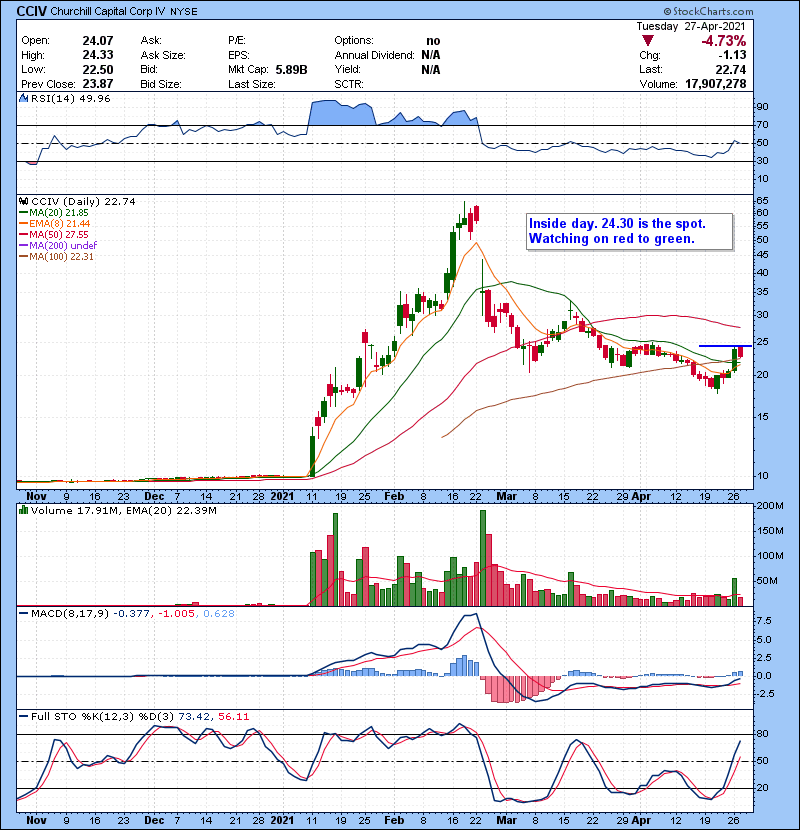Click the -4.73% percent change value
Viewport: 800px width, 830px height.
(723, 41)
